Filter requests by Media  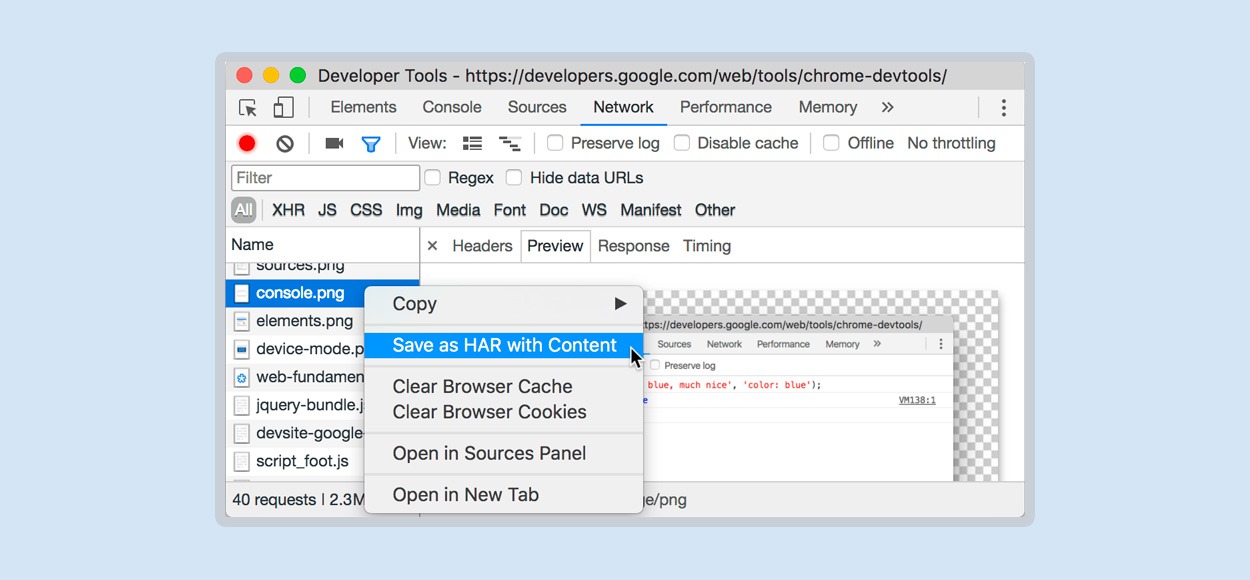458,210
